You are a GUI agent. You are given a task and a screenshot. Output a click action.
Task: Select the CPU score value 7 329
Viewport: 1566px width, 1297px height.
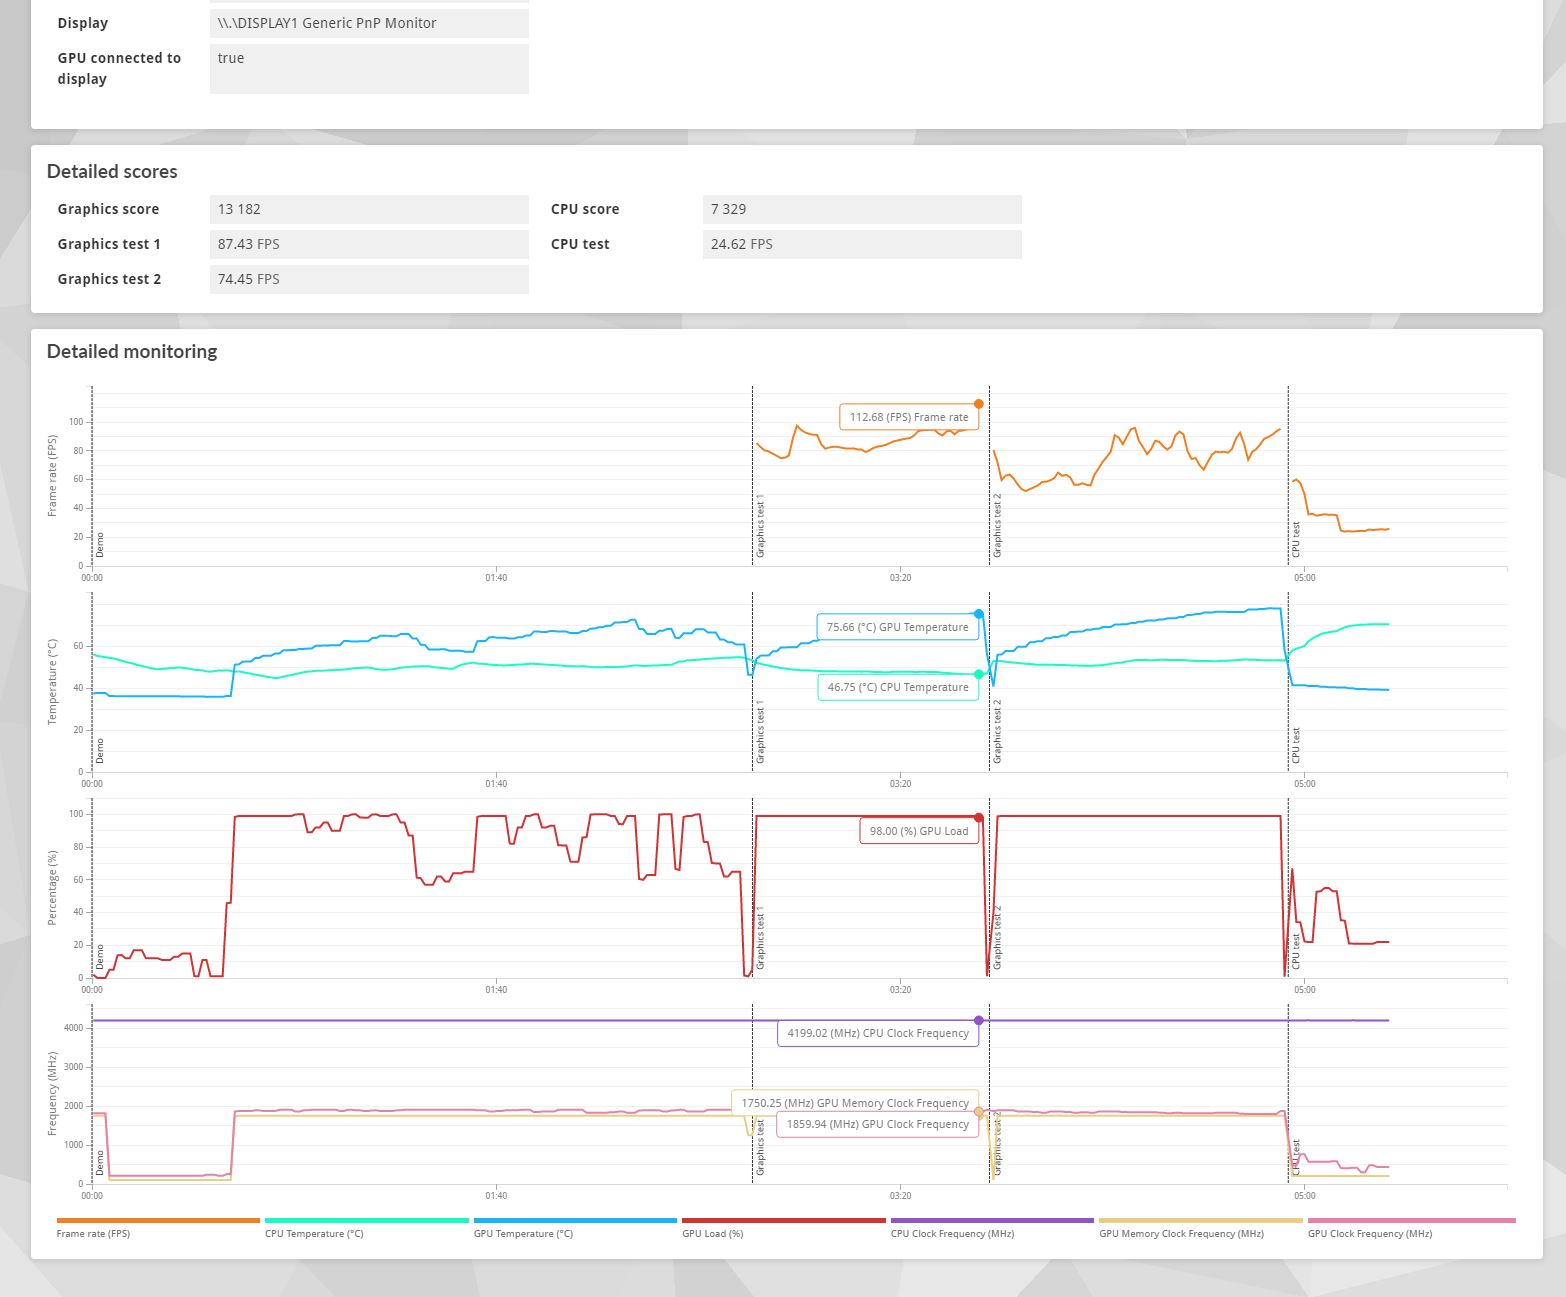(x=862, y=209)
